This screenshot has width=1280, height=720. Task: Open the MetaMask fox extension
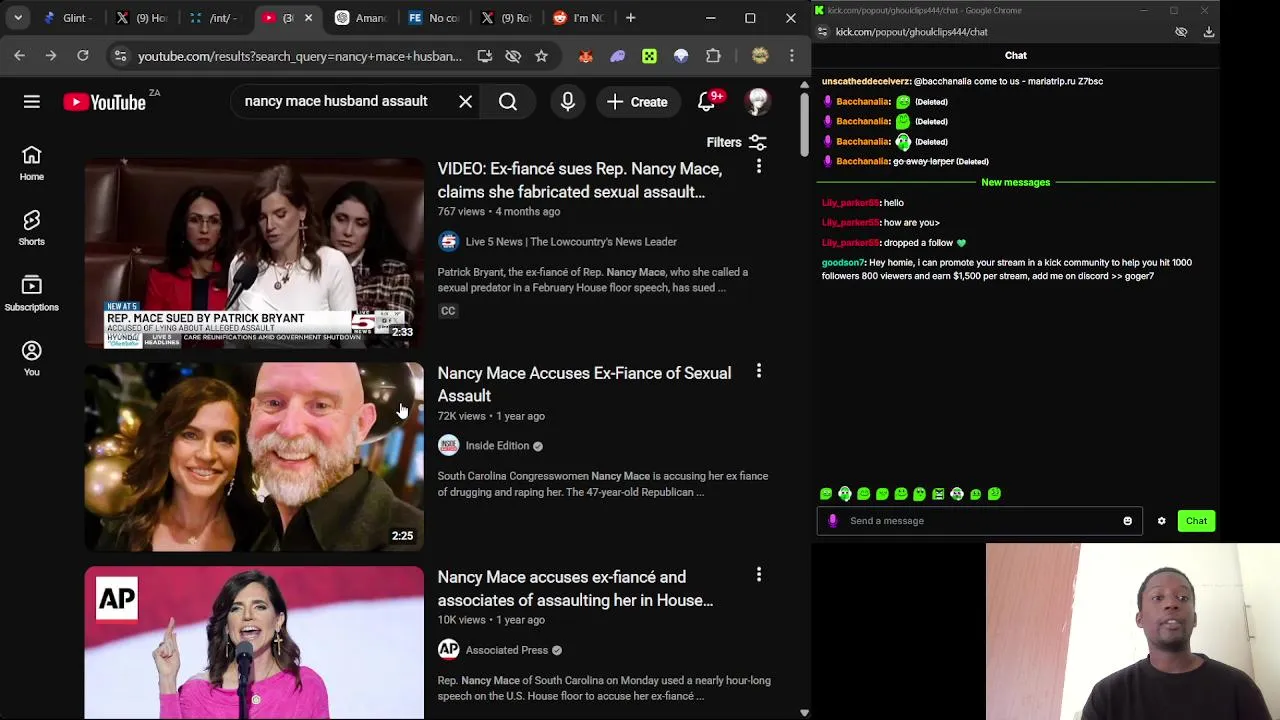pyautogui.click(x=585, y=56)
